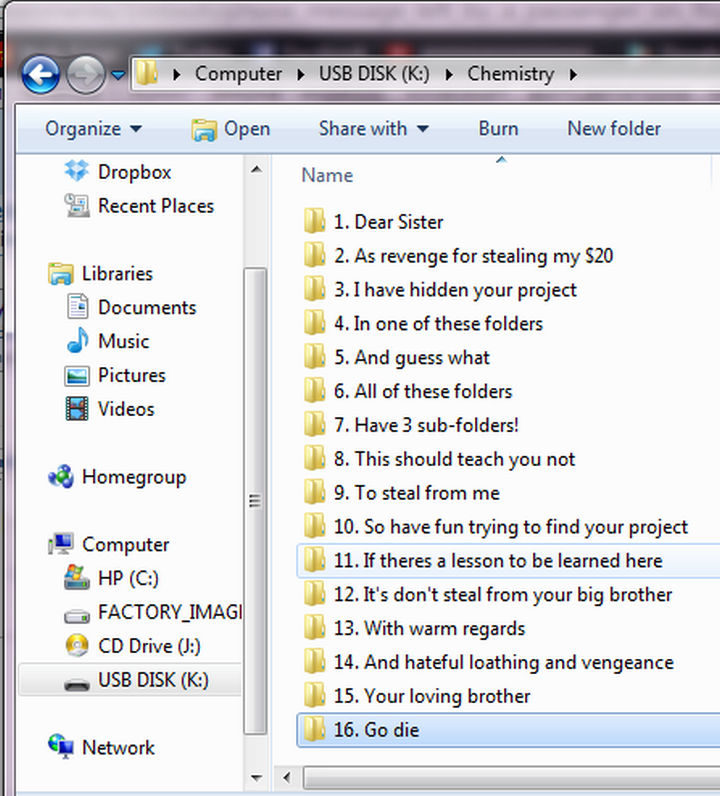This screenshot has width=720, height=796.
Task: Click the Burn toolbar button
Action: pos(498,129)
